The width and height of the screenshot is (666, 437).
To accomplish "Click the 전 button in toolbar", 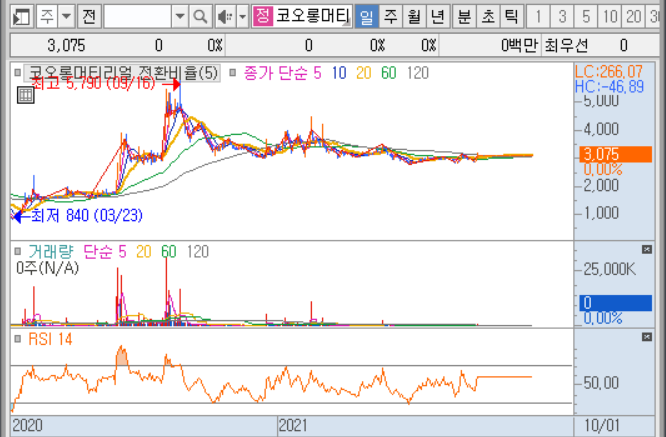I will (89, 17).
